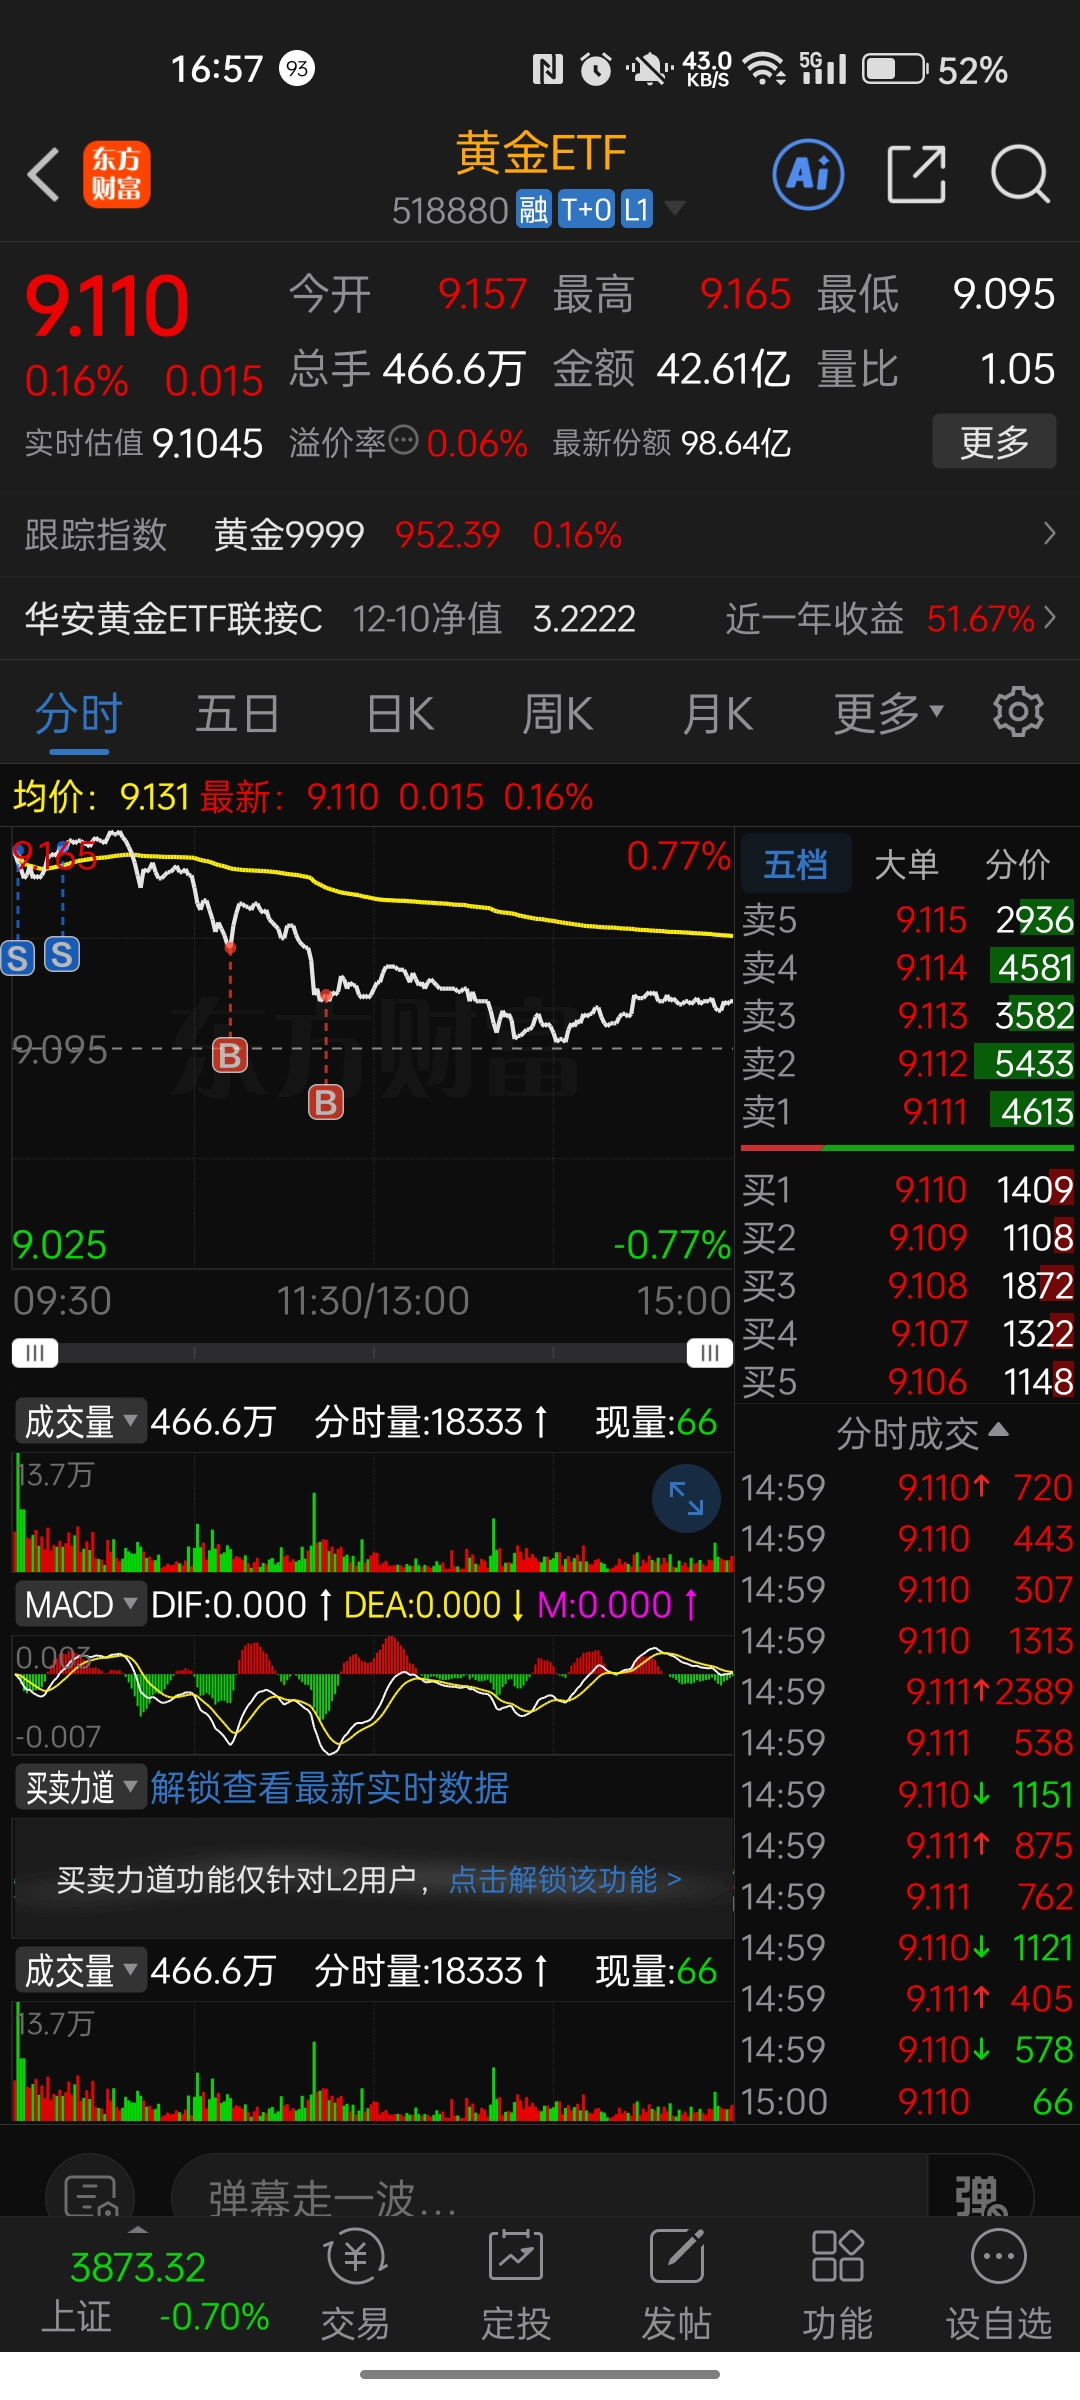Tap the 更多 quote details button
The height and width of the screenshot is (2400, 1080).
click(x=994, y=441)
